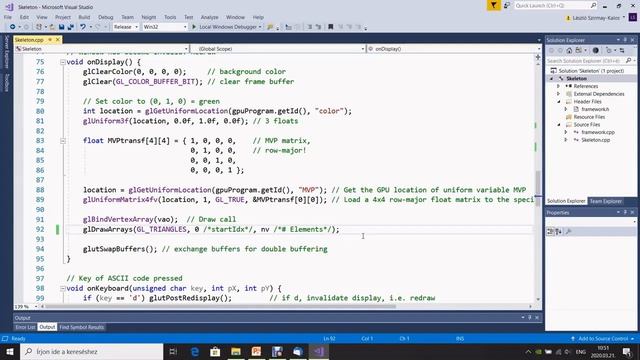Click the user account name button
Screen dimensions: 640x360
click(x=596, y=18)
